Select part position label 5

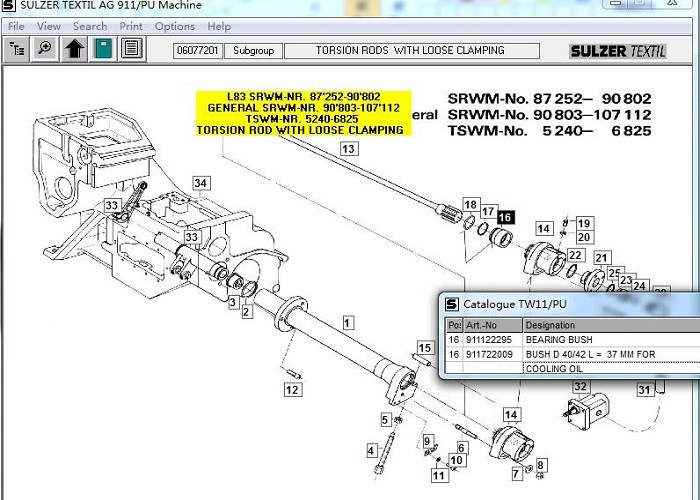386,420
